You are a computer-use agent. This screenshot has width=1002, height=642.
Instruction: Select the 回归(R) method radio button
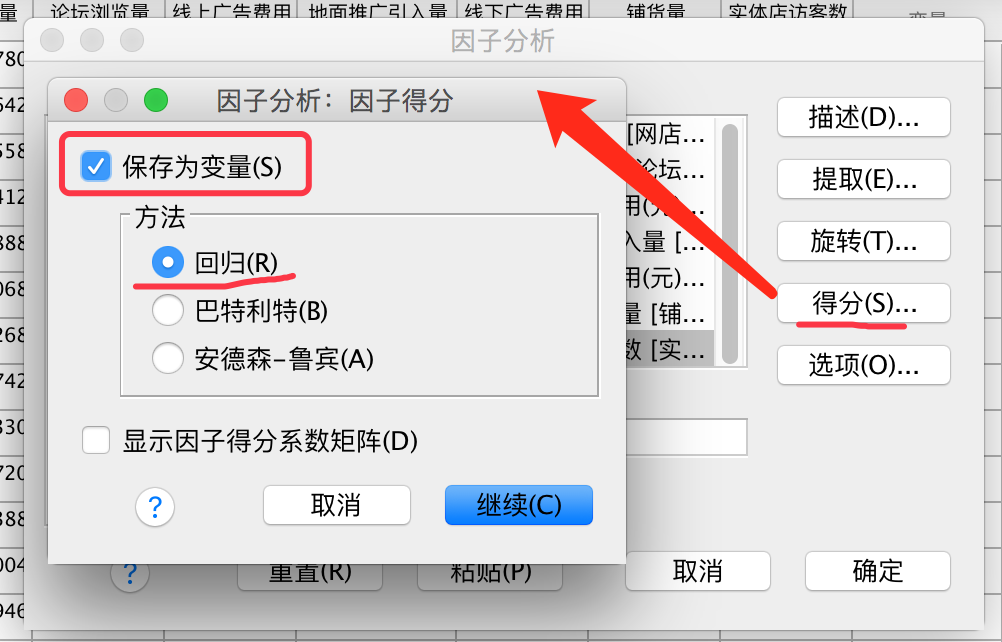(x=167, y=263)
